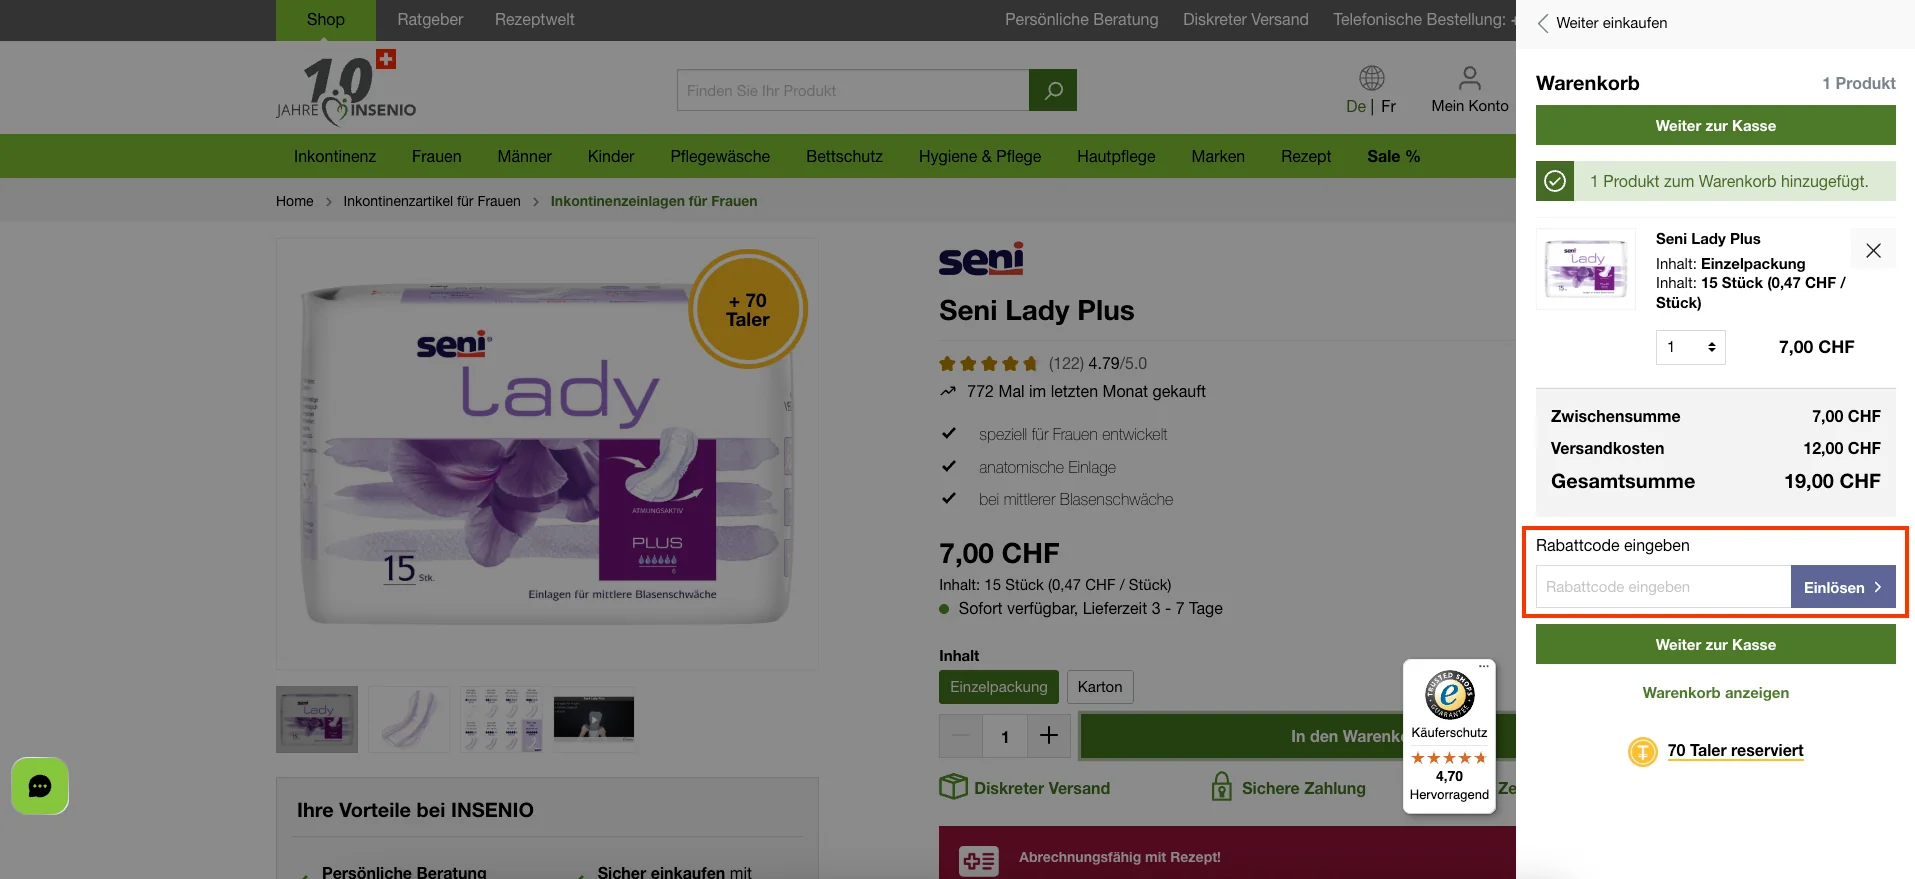Open the Warenkorb anzeigen link
Screen dimensions: 1915x879
click(x=1716, y=693)
